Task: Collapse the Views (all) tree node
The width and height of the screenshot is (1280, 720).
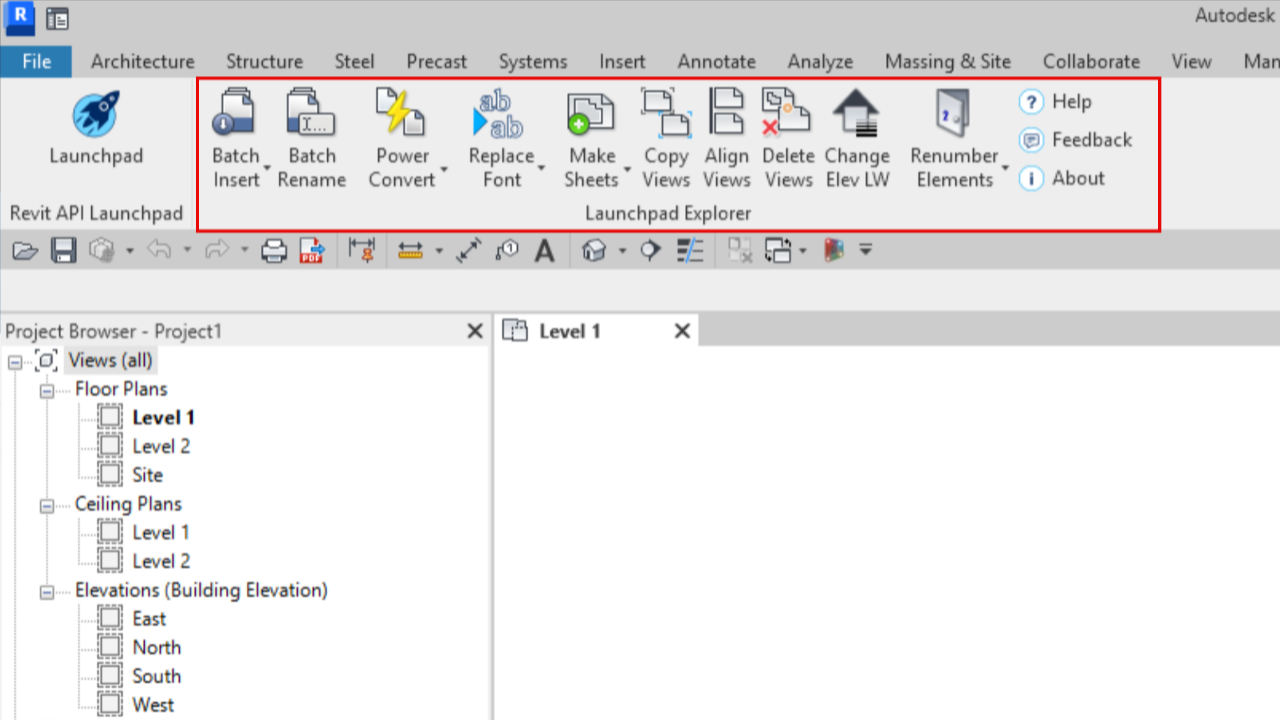Action: 15,362
